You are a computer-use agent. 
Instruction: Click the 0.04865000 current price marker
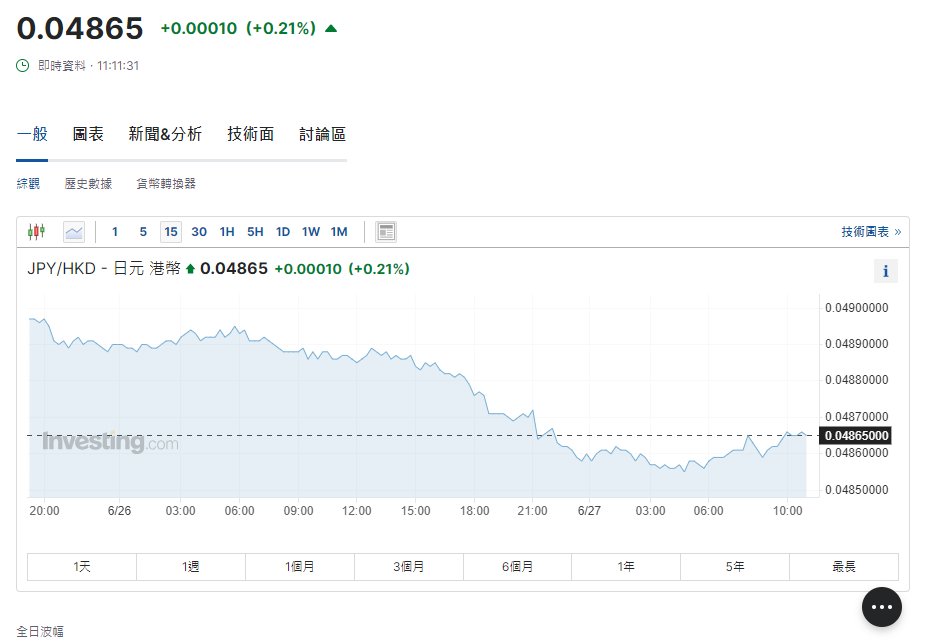pos(856,436)
